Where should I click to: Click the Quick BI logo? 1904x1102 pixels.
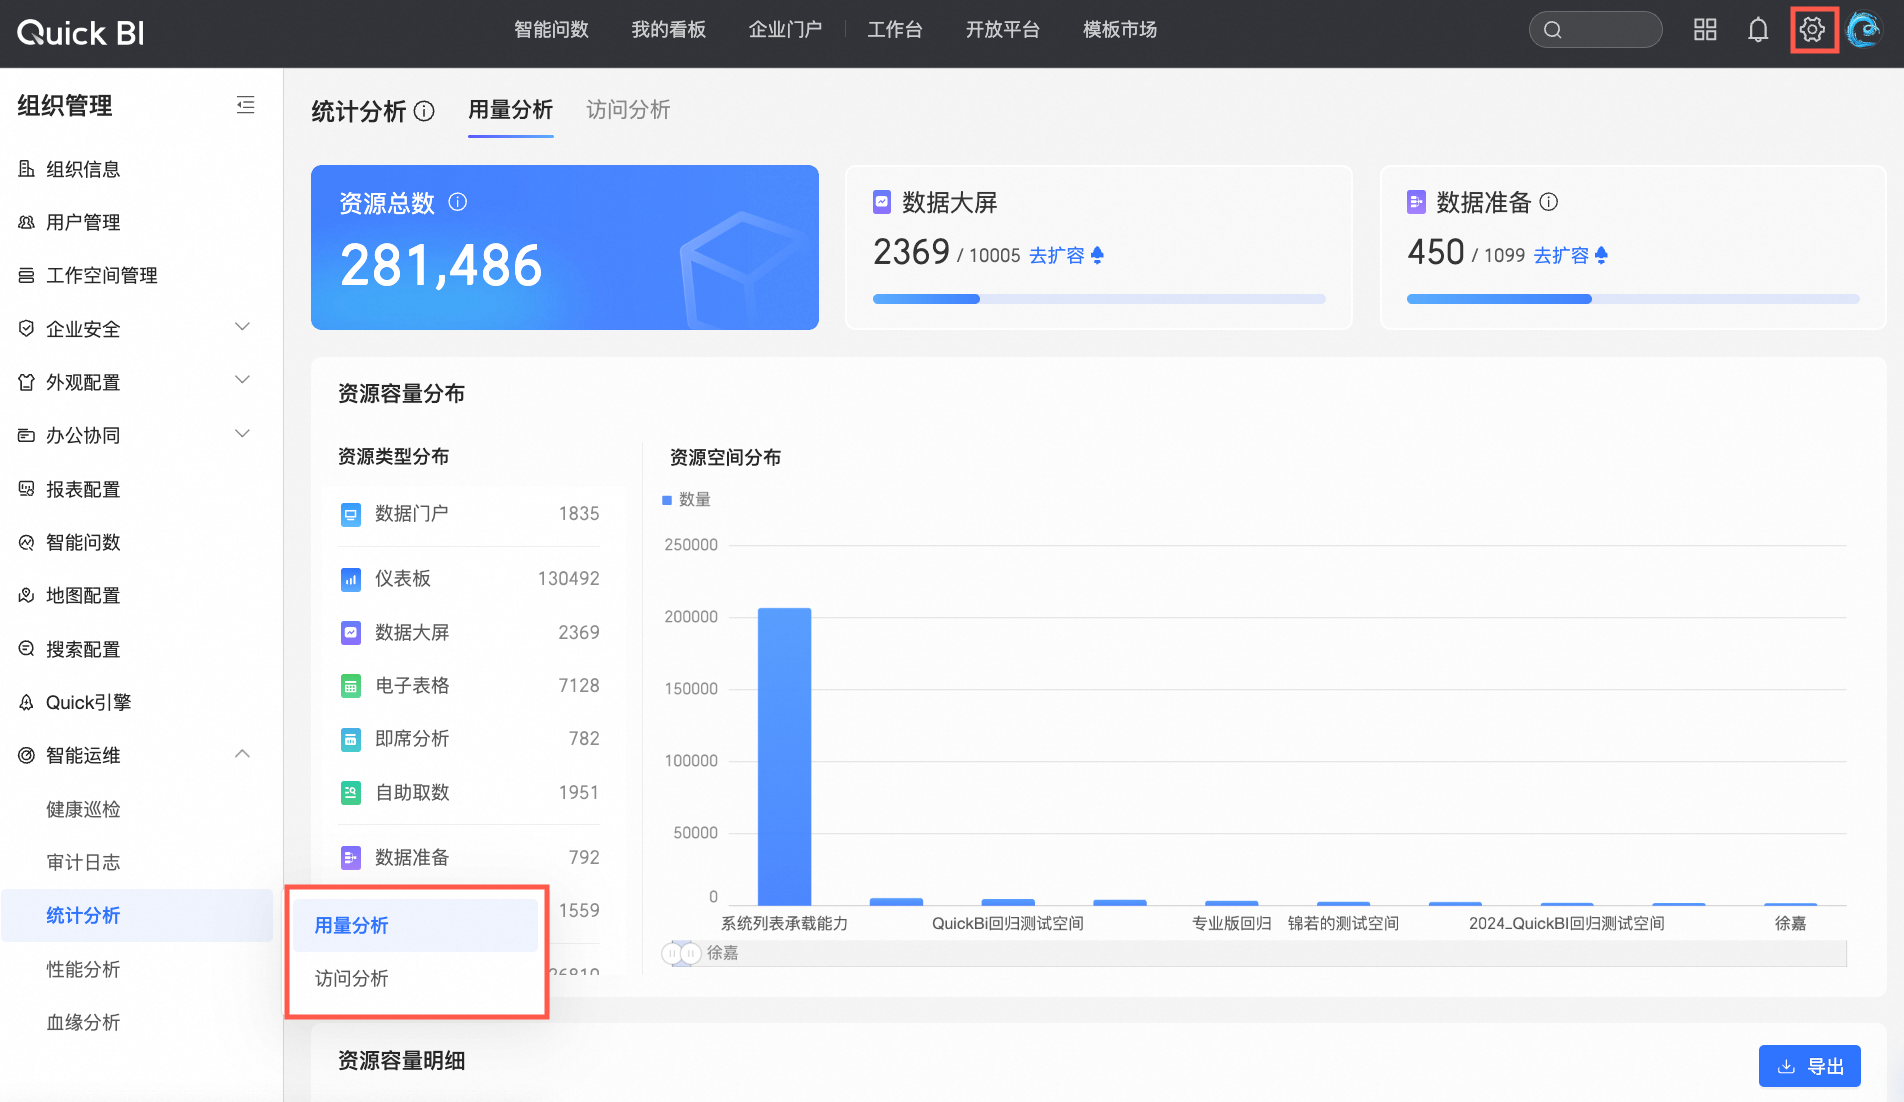pos(81,33)
